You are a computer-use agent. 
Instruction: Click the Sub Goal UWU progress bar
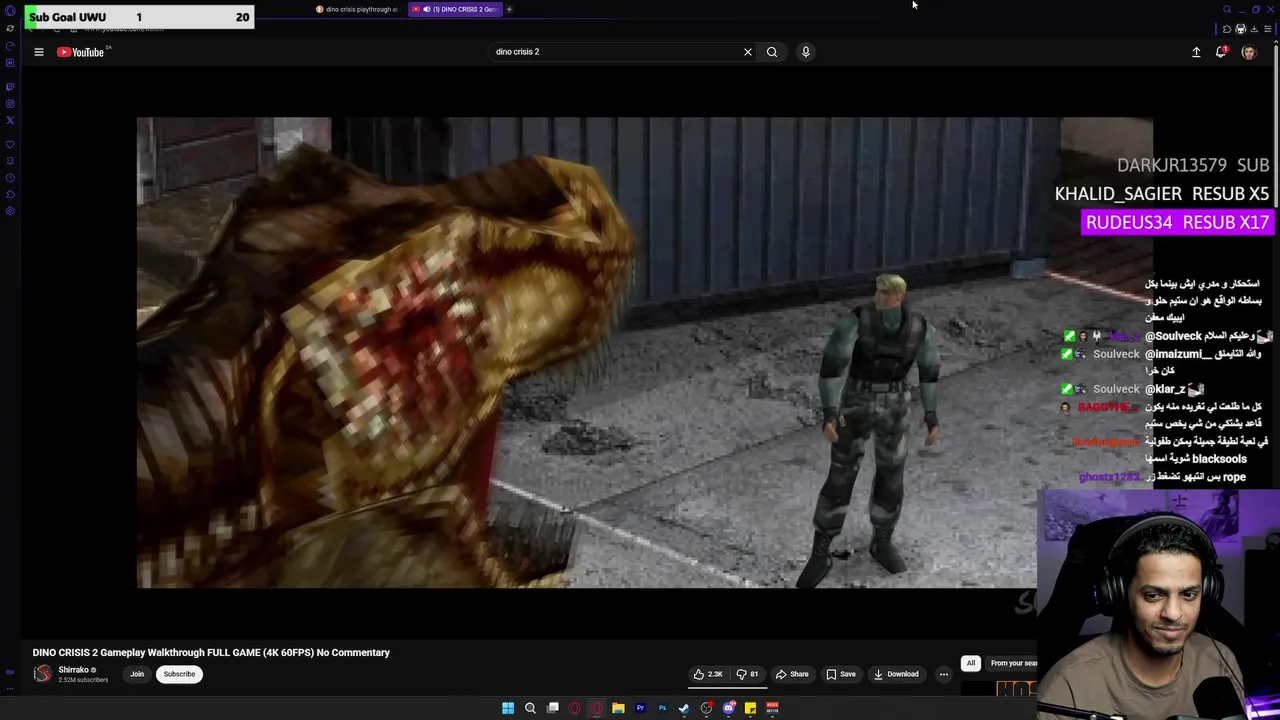(140, 17)
